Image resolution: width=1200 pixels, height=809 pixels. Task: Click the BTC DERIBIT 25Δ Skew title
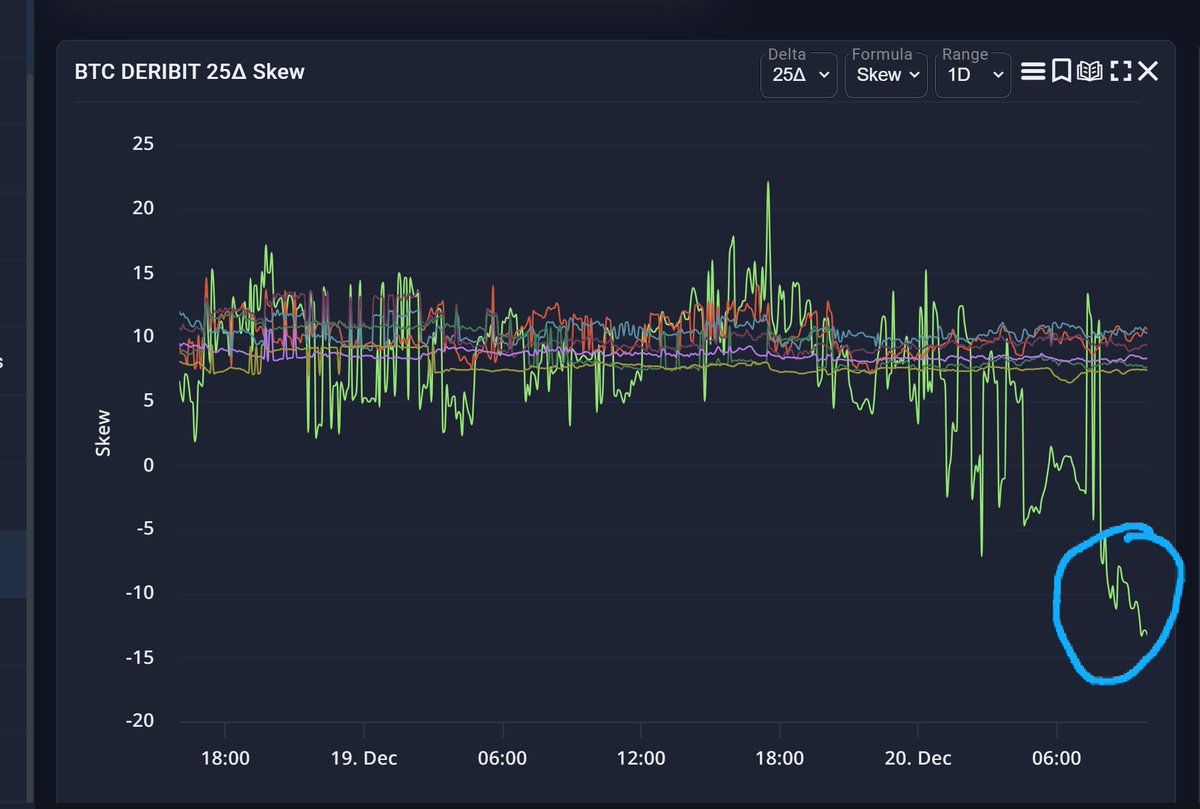pos(189,72)
